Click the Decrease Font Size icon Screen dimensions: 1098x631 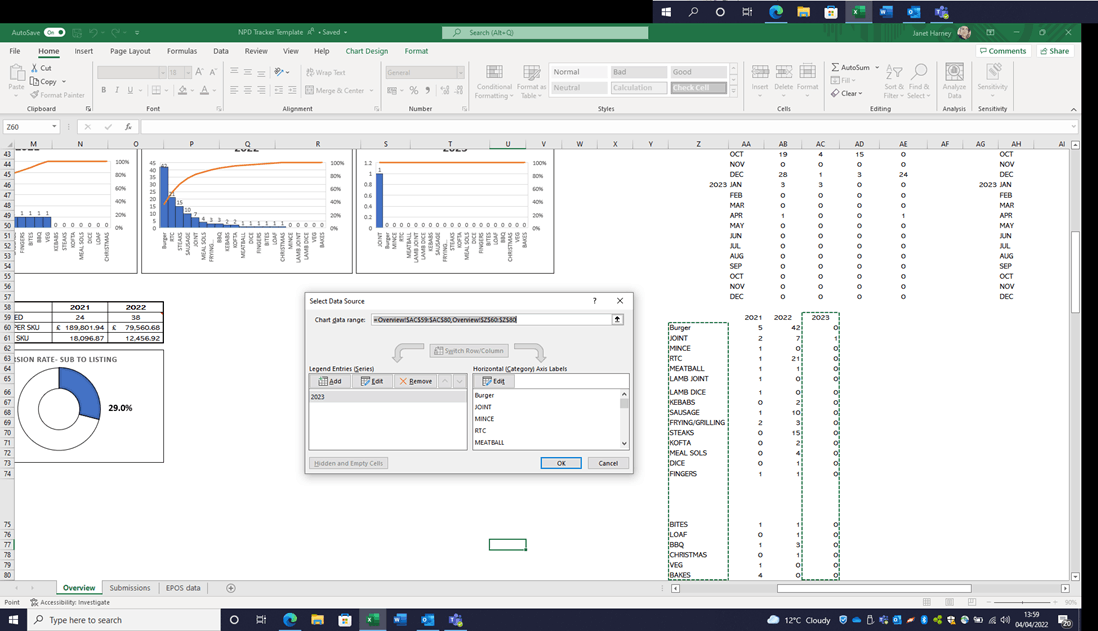(213, 72)
